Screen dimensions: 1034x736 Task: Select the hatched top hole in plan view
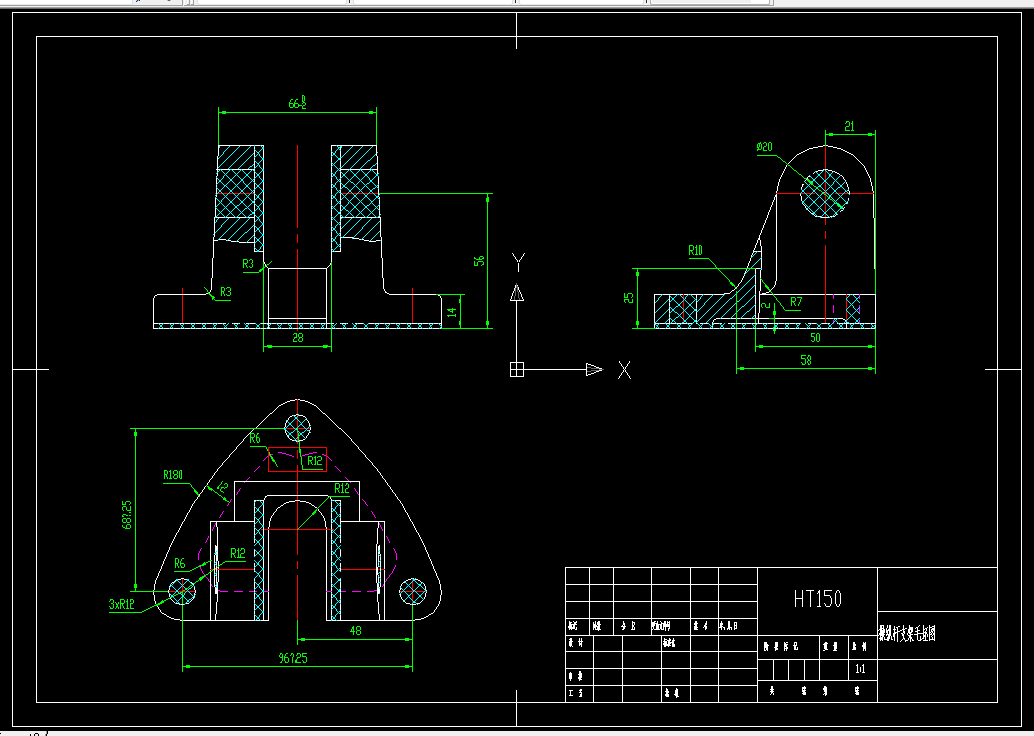coord(297,428)
